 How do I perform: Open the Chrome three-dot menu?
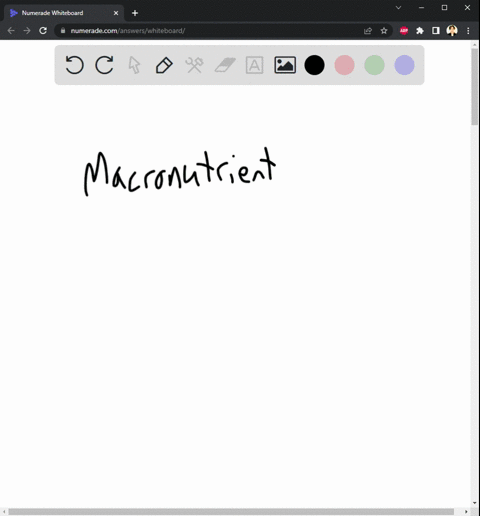tap(468, 31)
